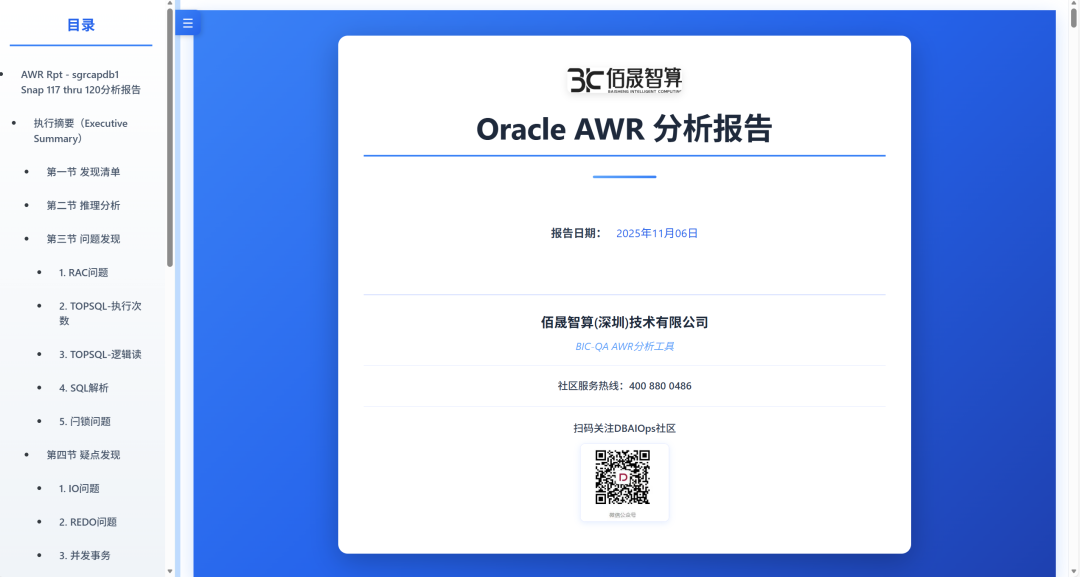1080x577 pixels.
Task: Click the report date 2025年11月06日
Action: pyautogui.click(x=656, y=233)
